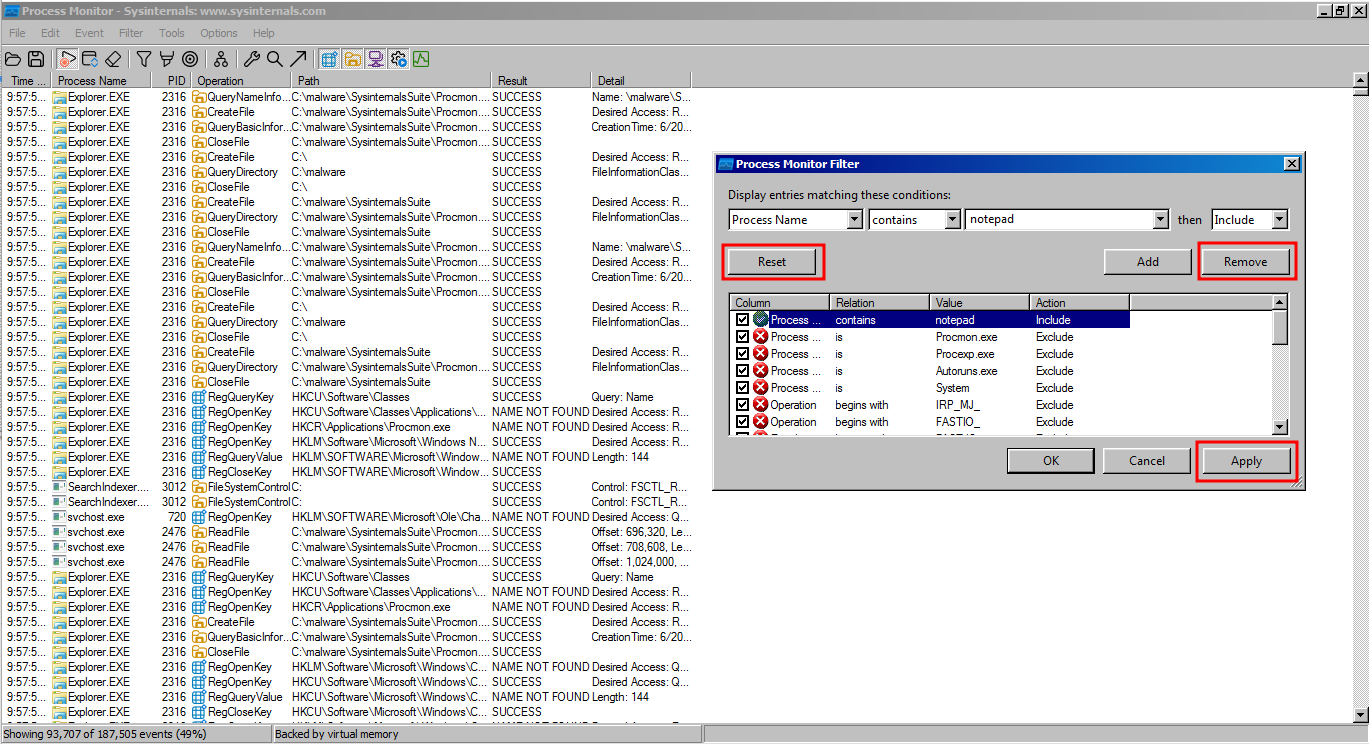Click the green include icon on notepad filter row
The image size is (1369, 744).
pos(761,320)
